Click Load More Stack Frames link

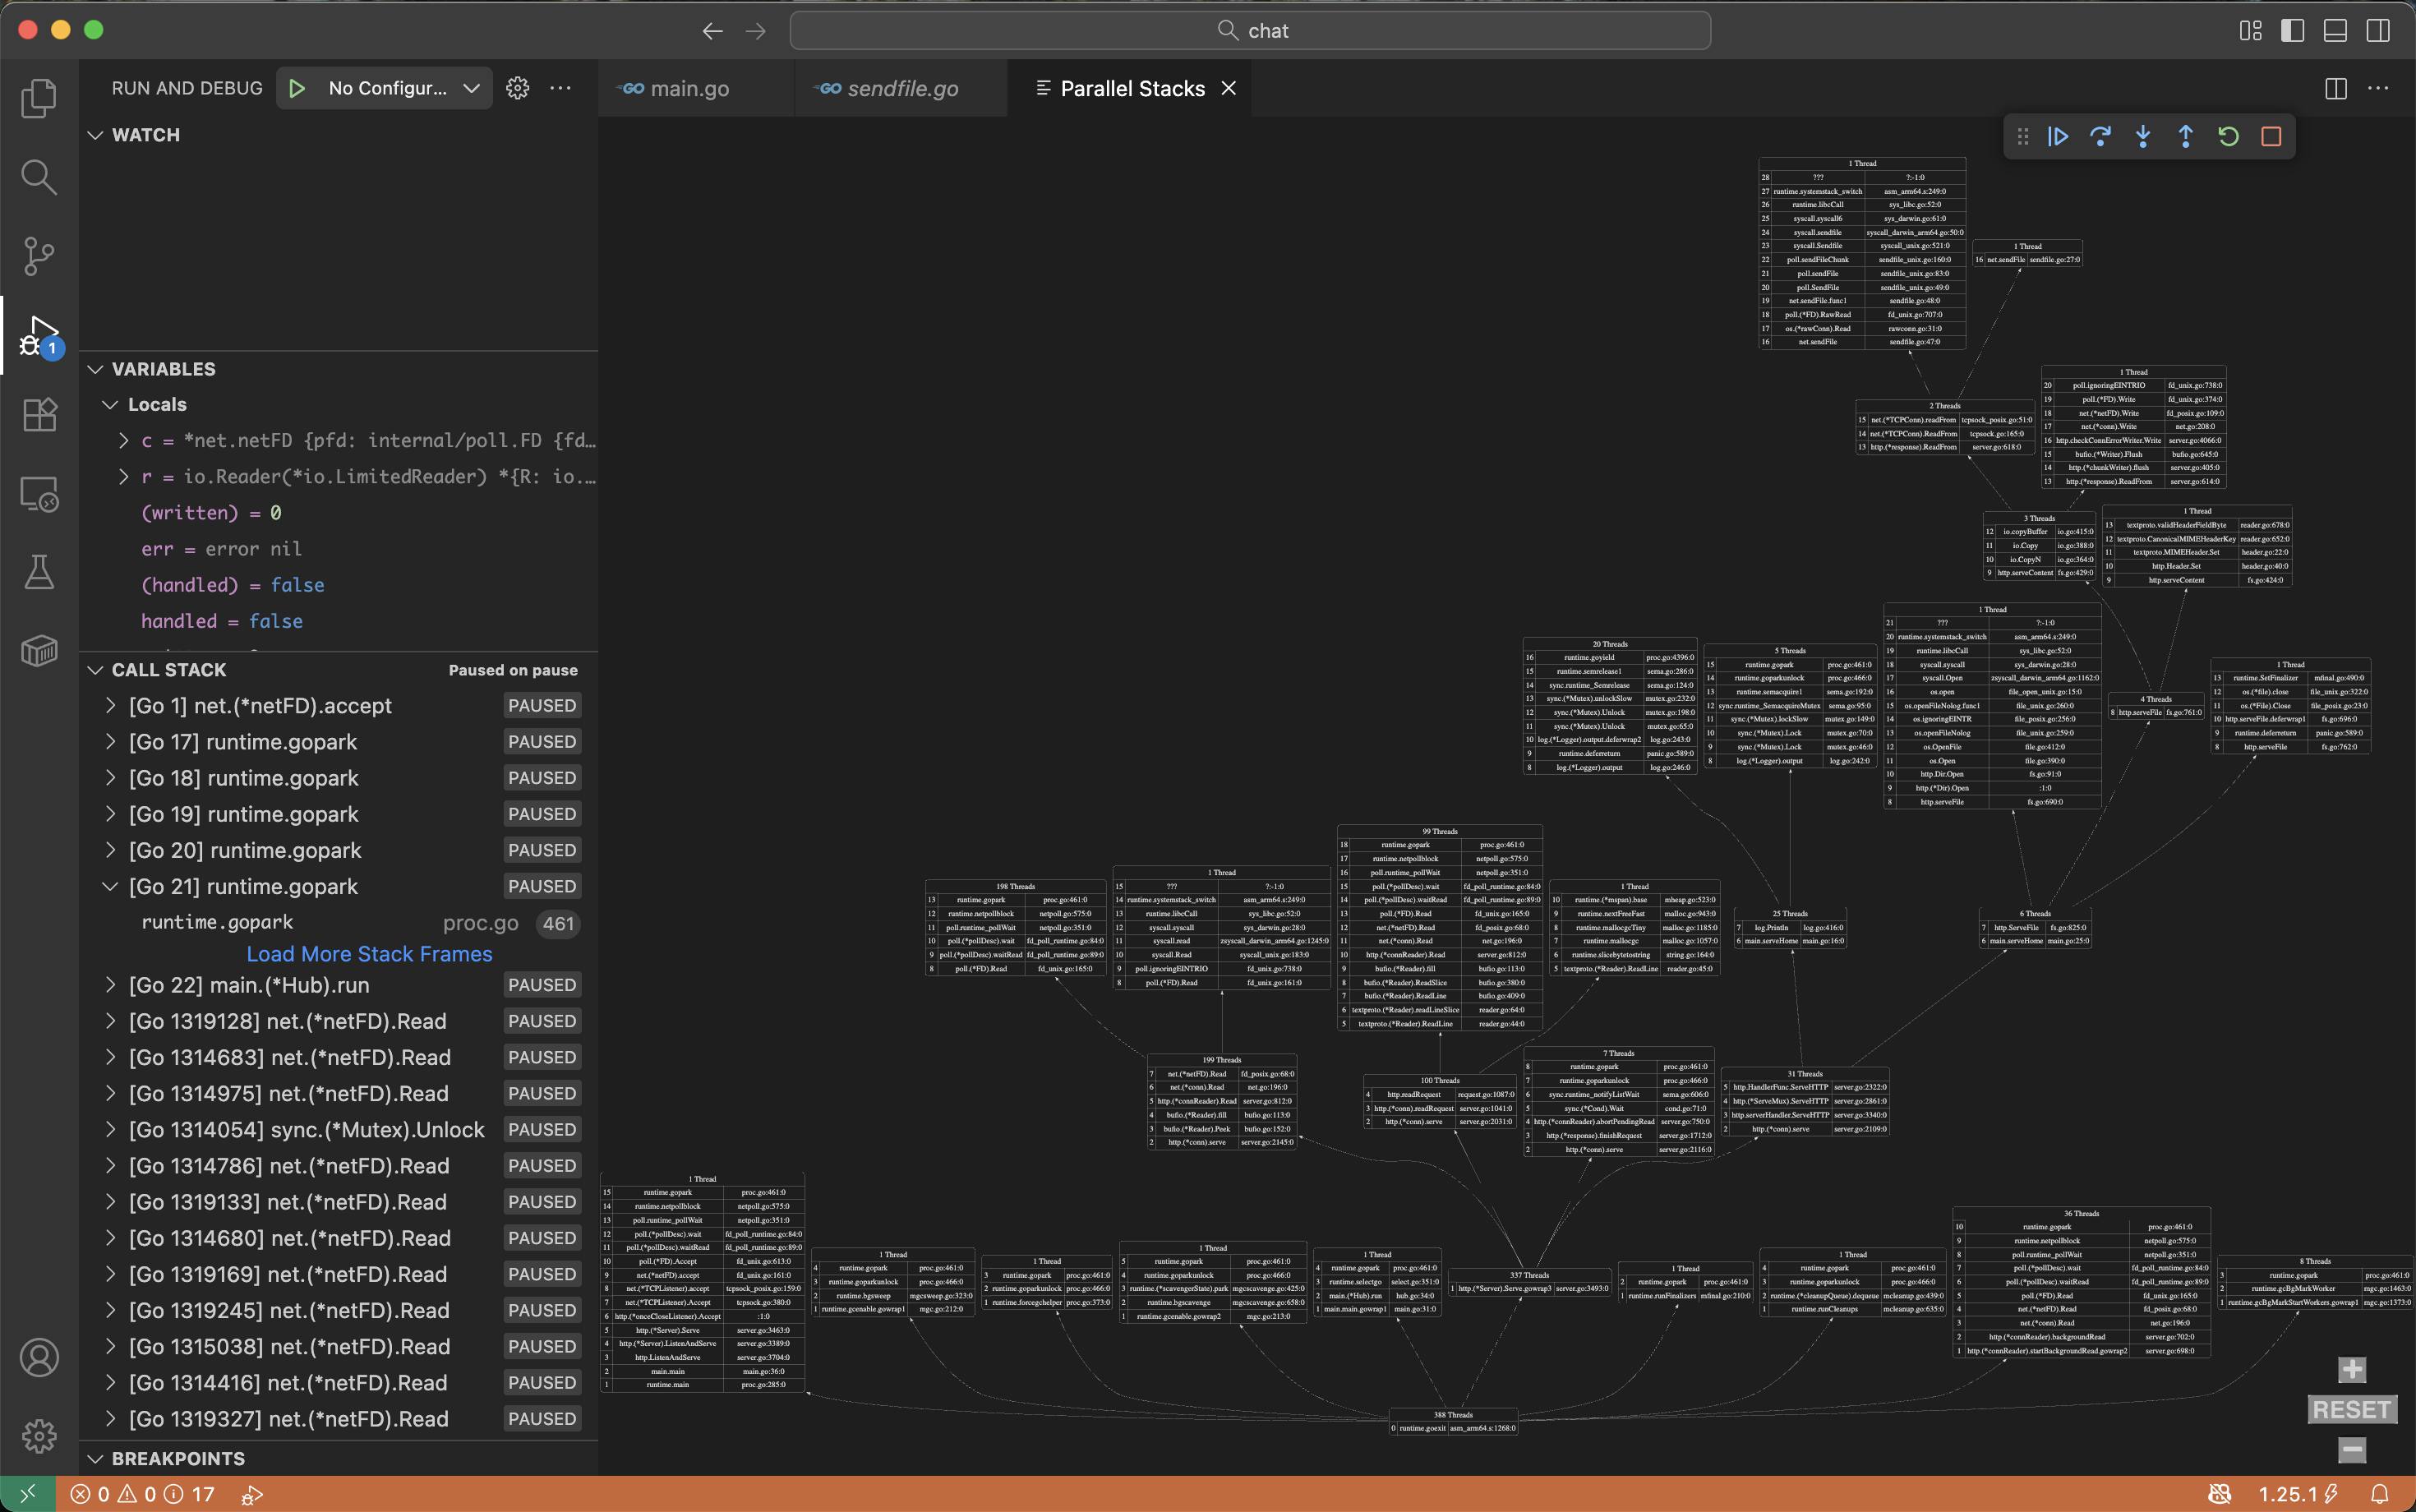(x=369, y=954)
